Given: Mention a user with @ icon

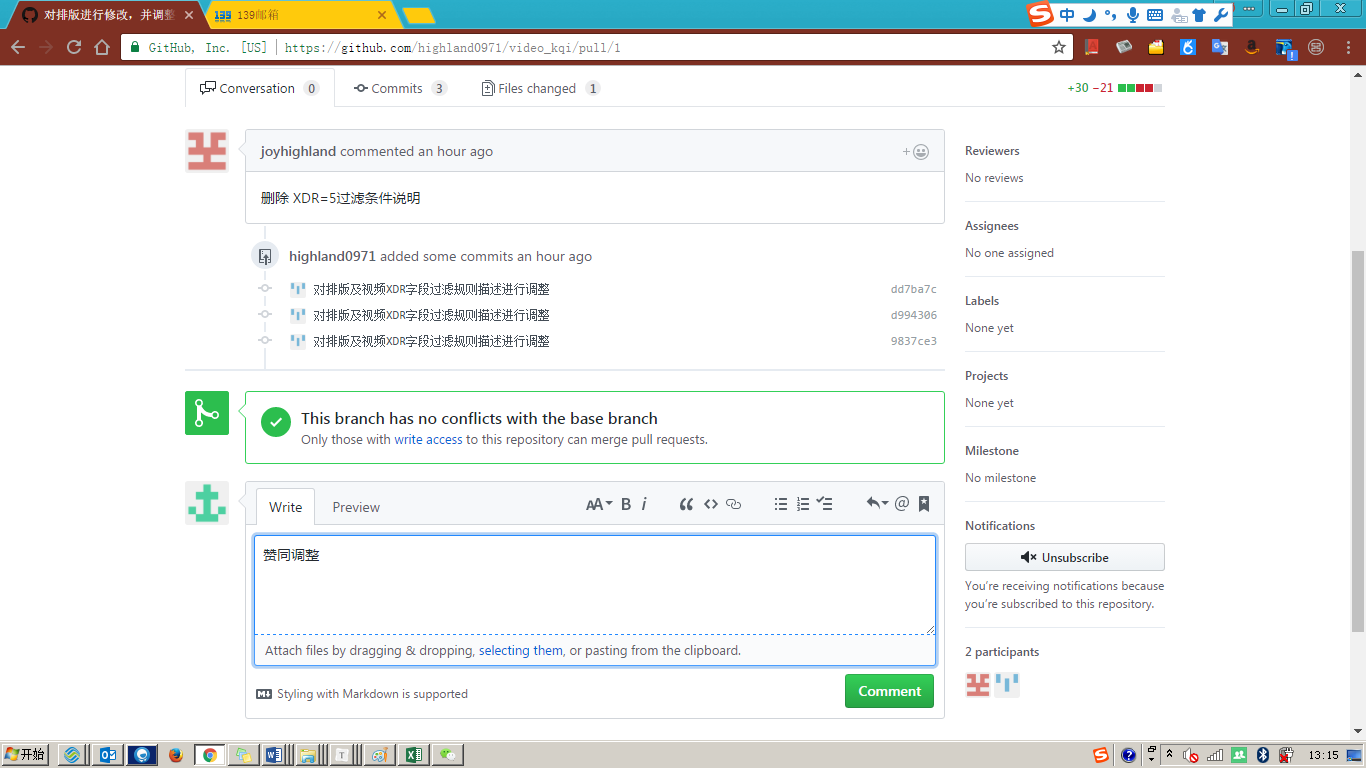Looking at the screenshot, I should pos(902,504).
